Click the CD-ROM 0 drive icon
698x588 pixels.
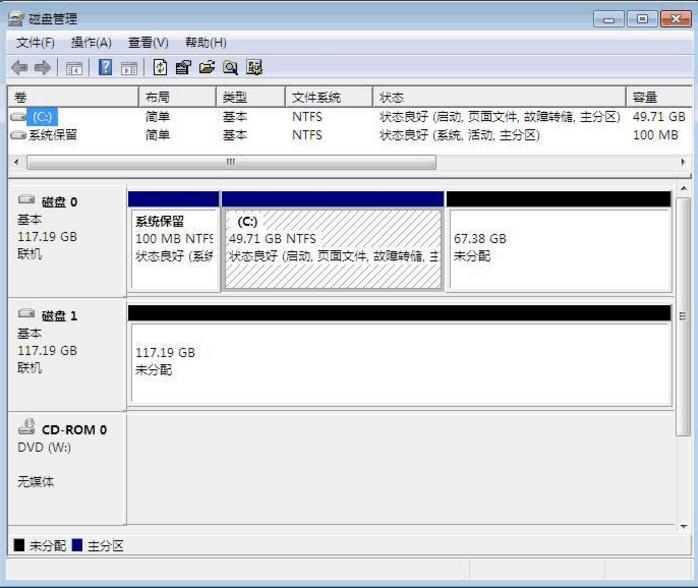(x=27, y=426)
